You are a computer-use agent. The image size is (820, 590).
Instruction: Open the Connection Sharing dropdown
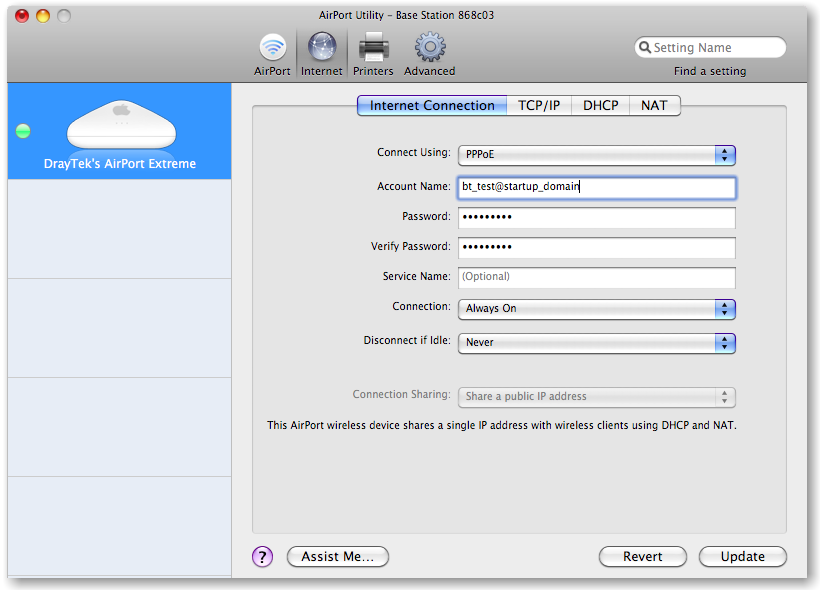[x=596, y=397]
